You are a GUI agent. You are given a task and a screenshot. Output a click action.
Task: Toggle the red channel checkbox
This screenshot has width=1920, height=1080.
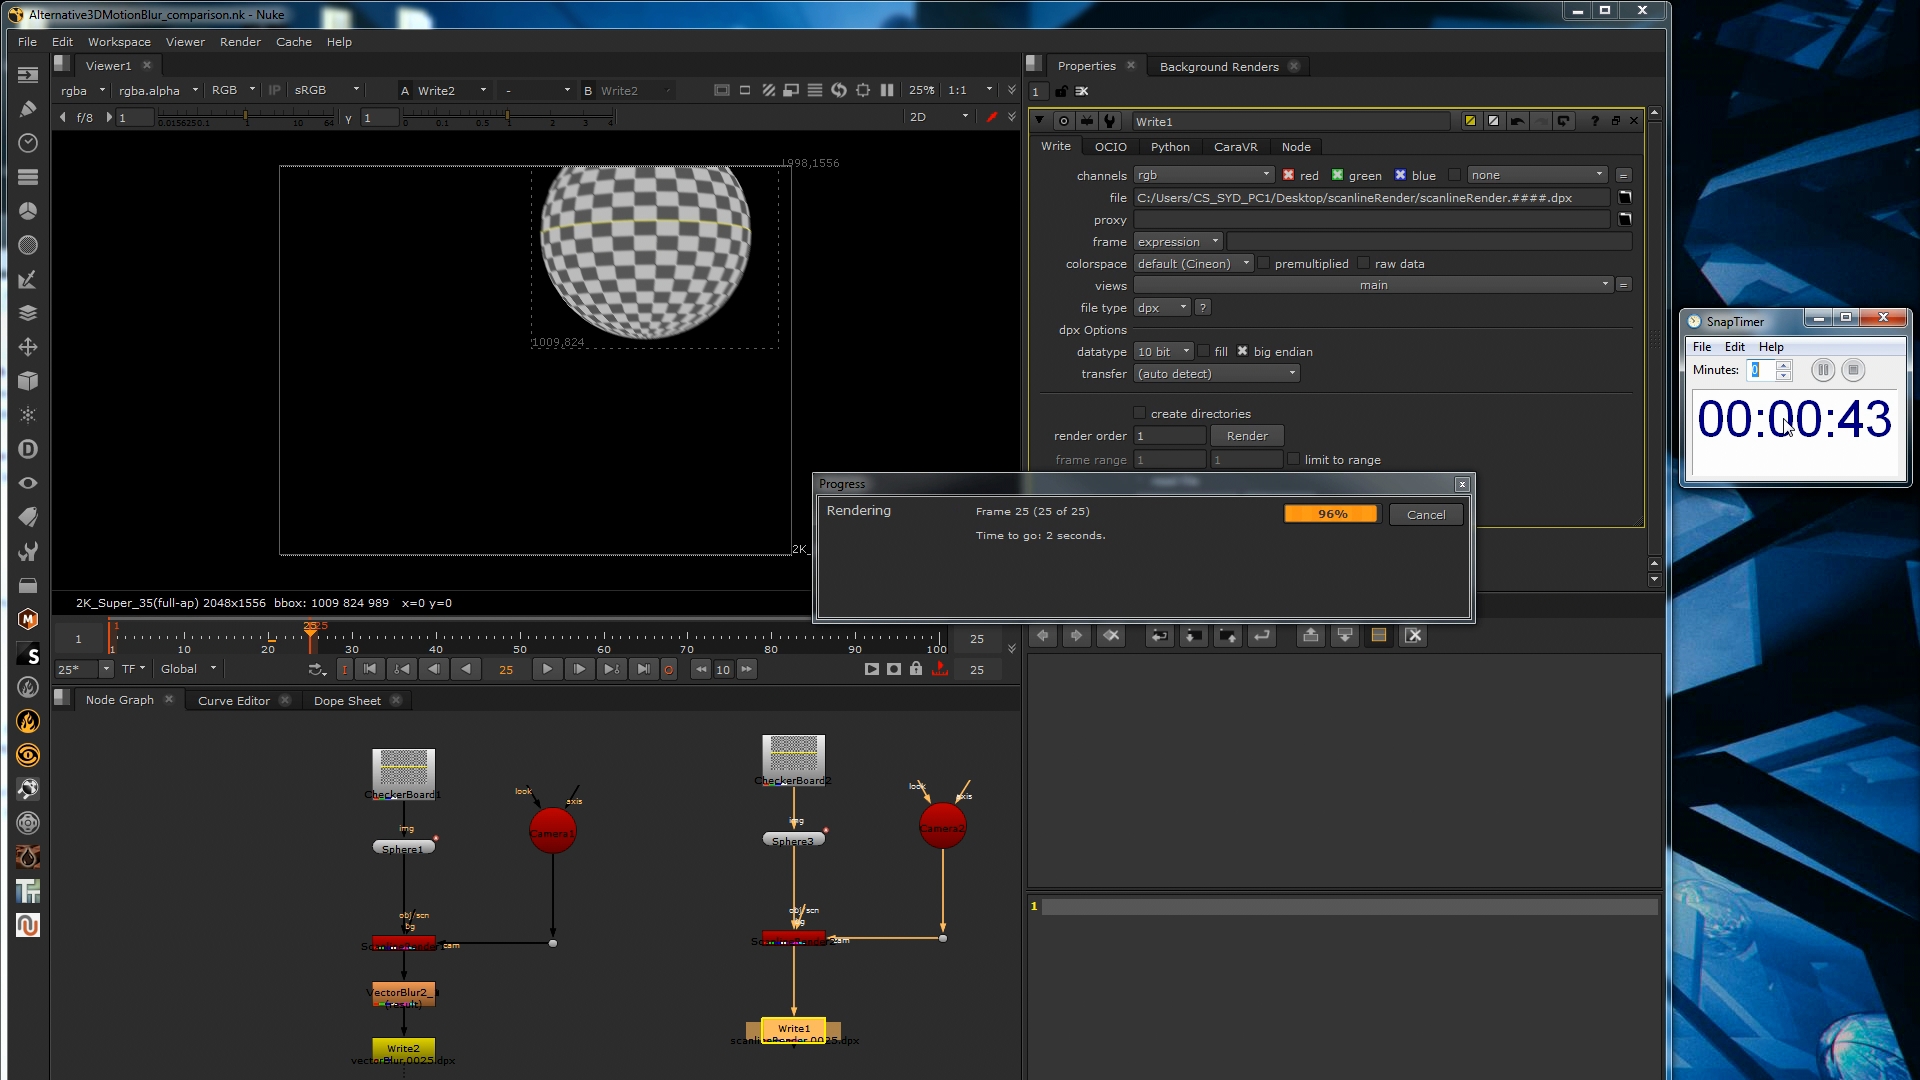click(1288, 175)
